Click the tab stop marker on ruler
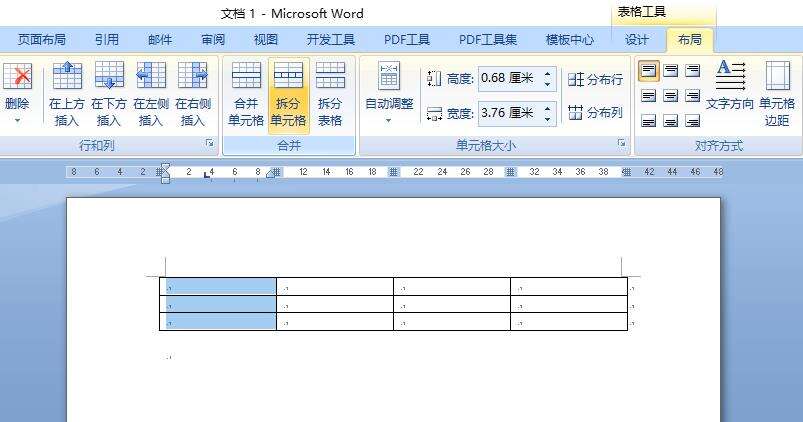This screenshot has width=803, height=422. pos(207,176)
